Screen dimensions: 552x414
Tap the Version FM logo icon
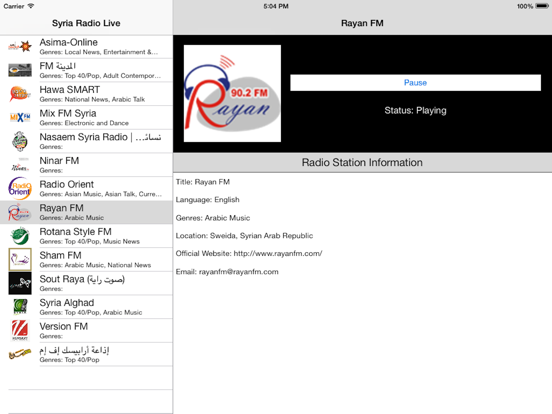click(20, 330)
